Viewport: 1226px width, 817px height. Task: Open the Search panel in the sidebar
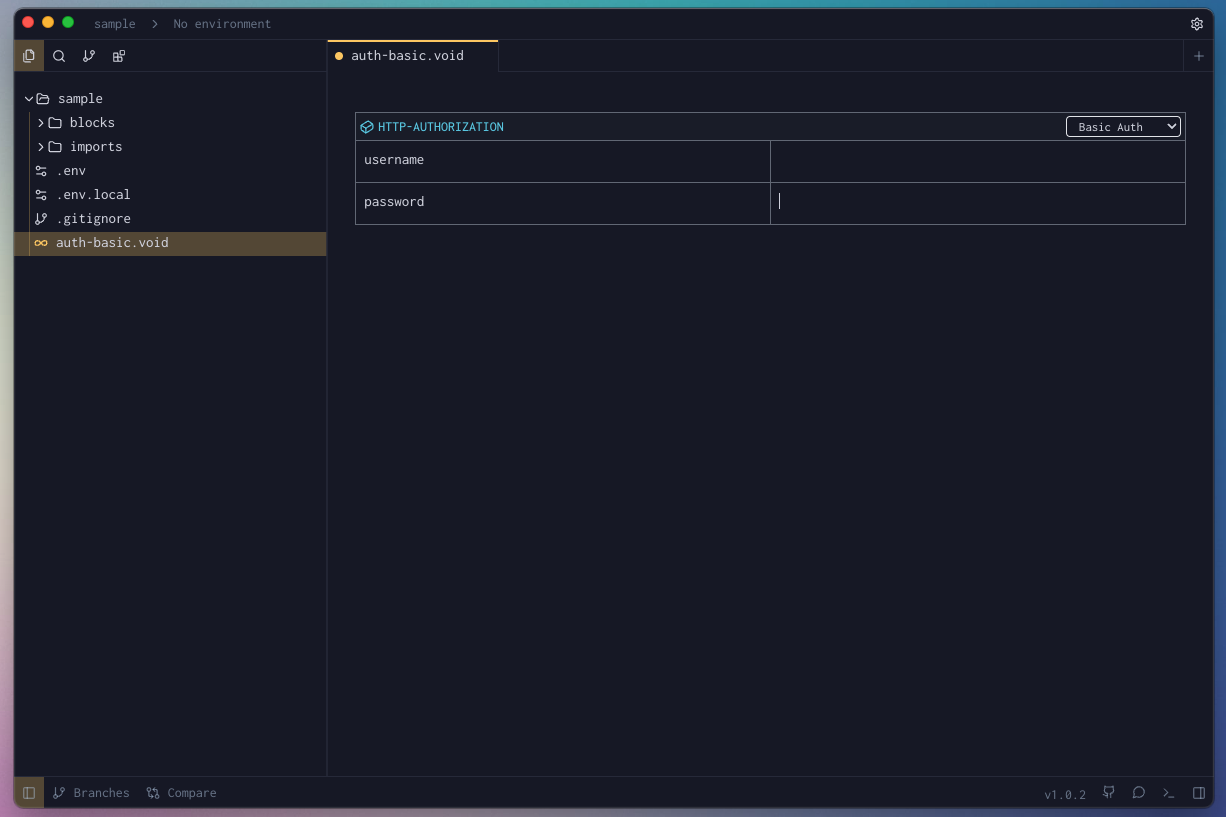click(59, 56)
